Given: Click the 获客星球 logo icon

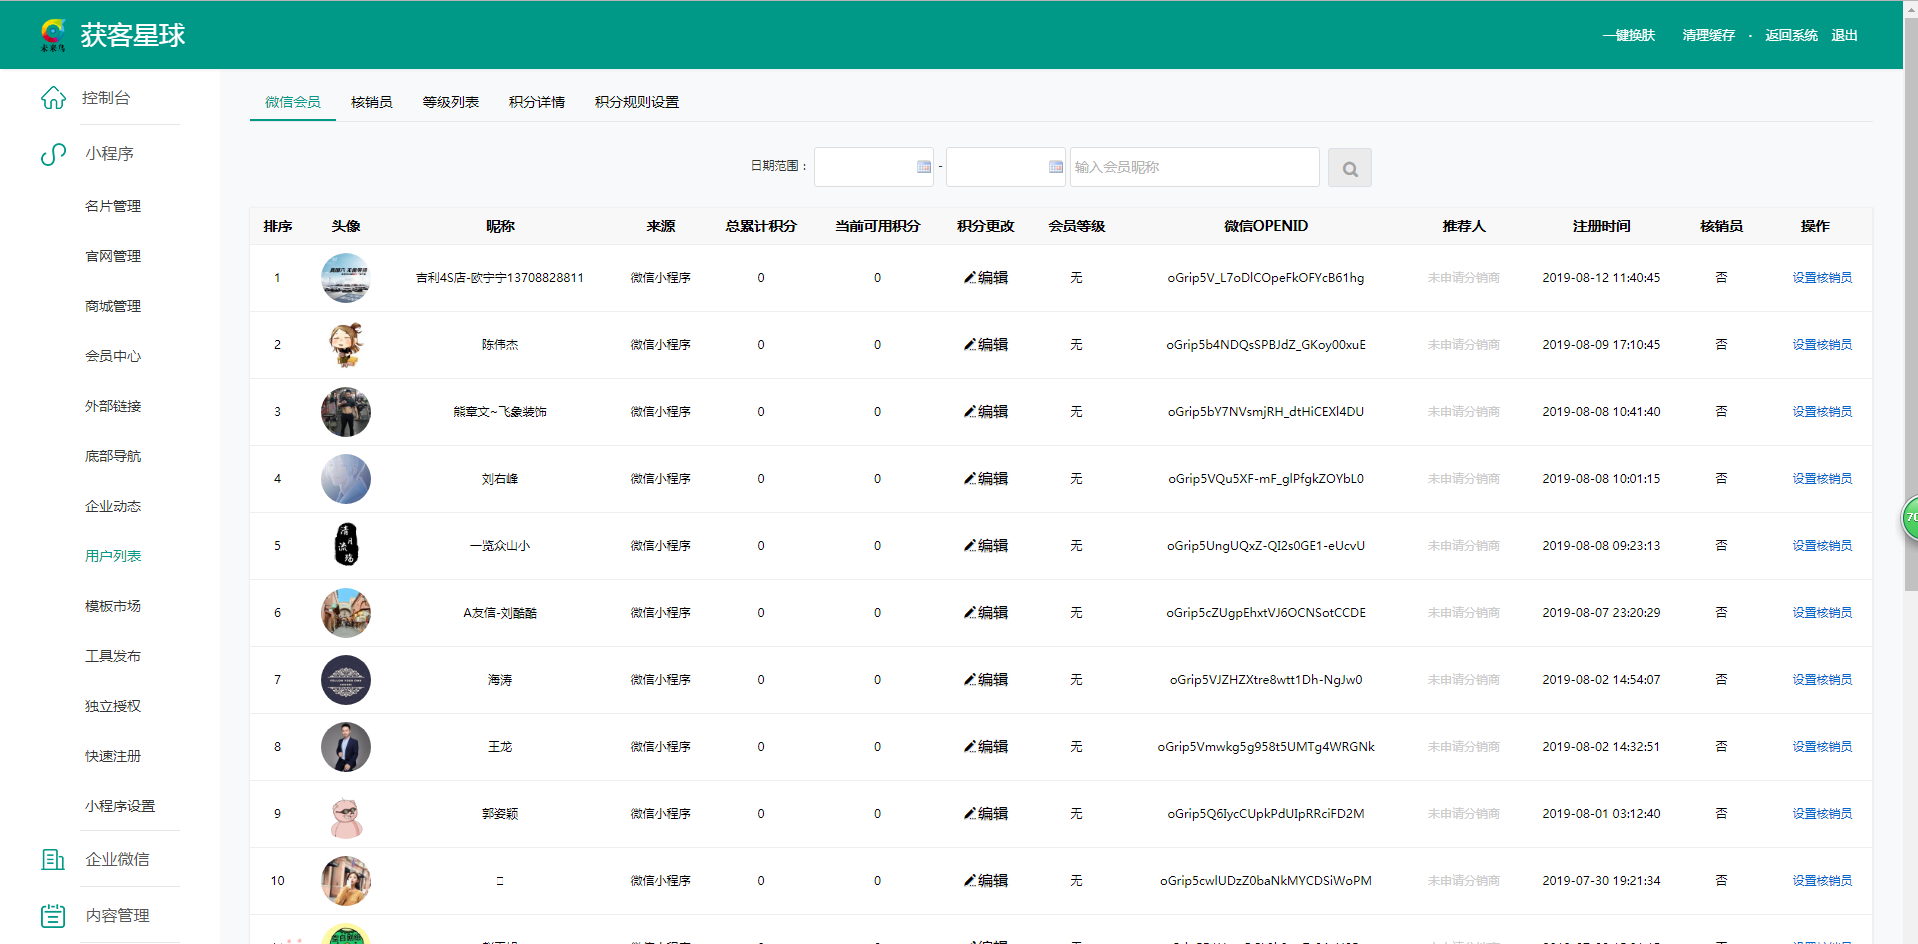Looking at the screenshot, I should tap(53, 35).
